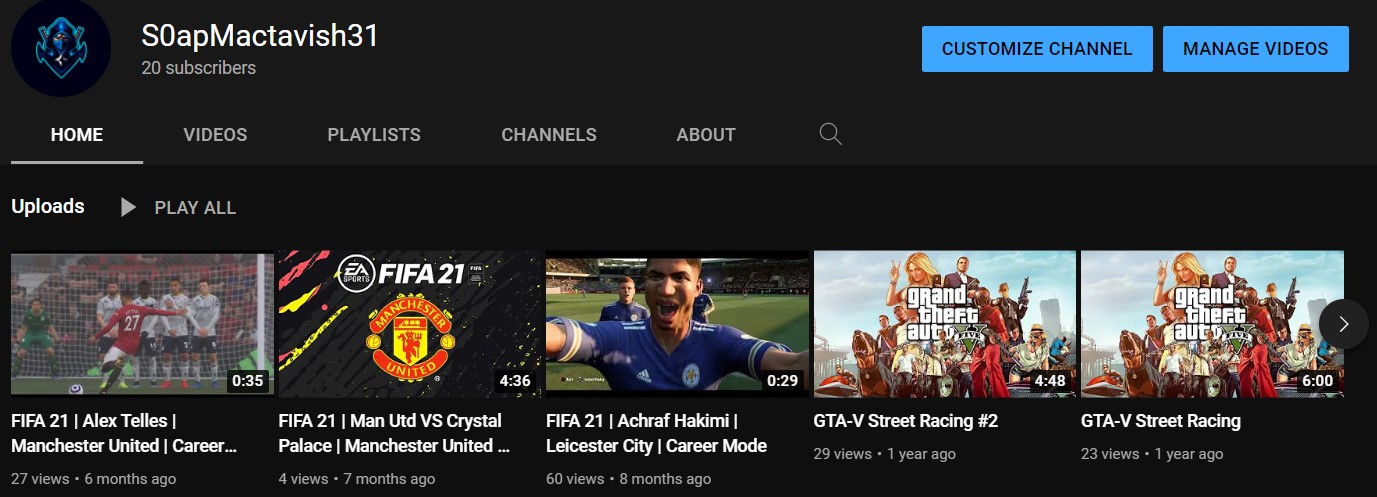Open the Playlists tab
This screenshot has height=497, width=1377.
374,135
